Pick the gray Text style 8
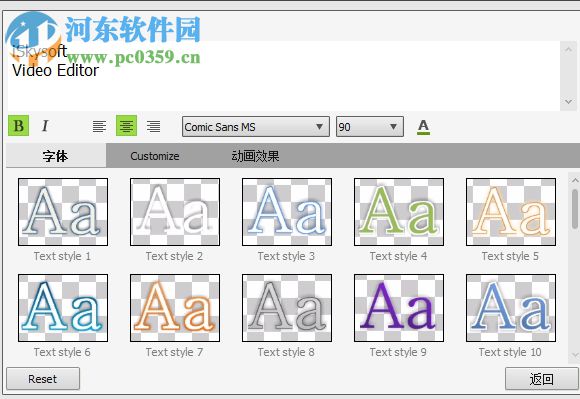 tap(287, 308)
